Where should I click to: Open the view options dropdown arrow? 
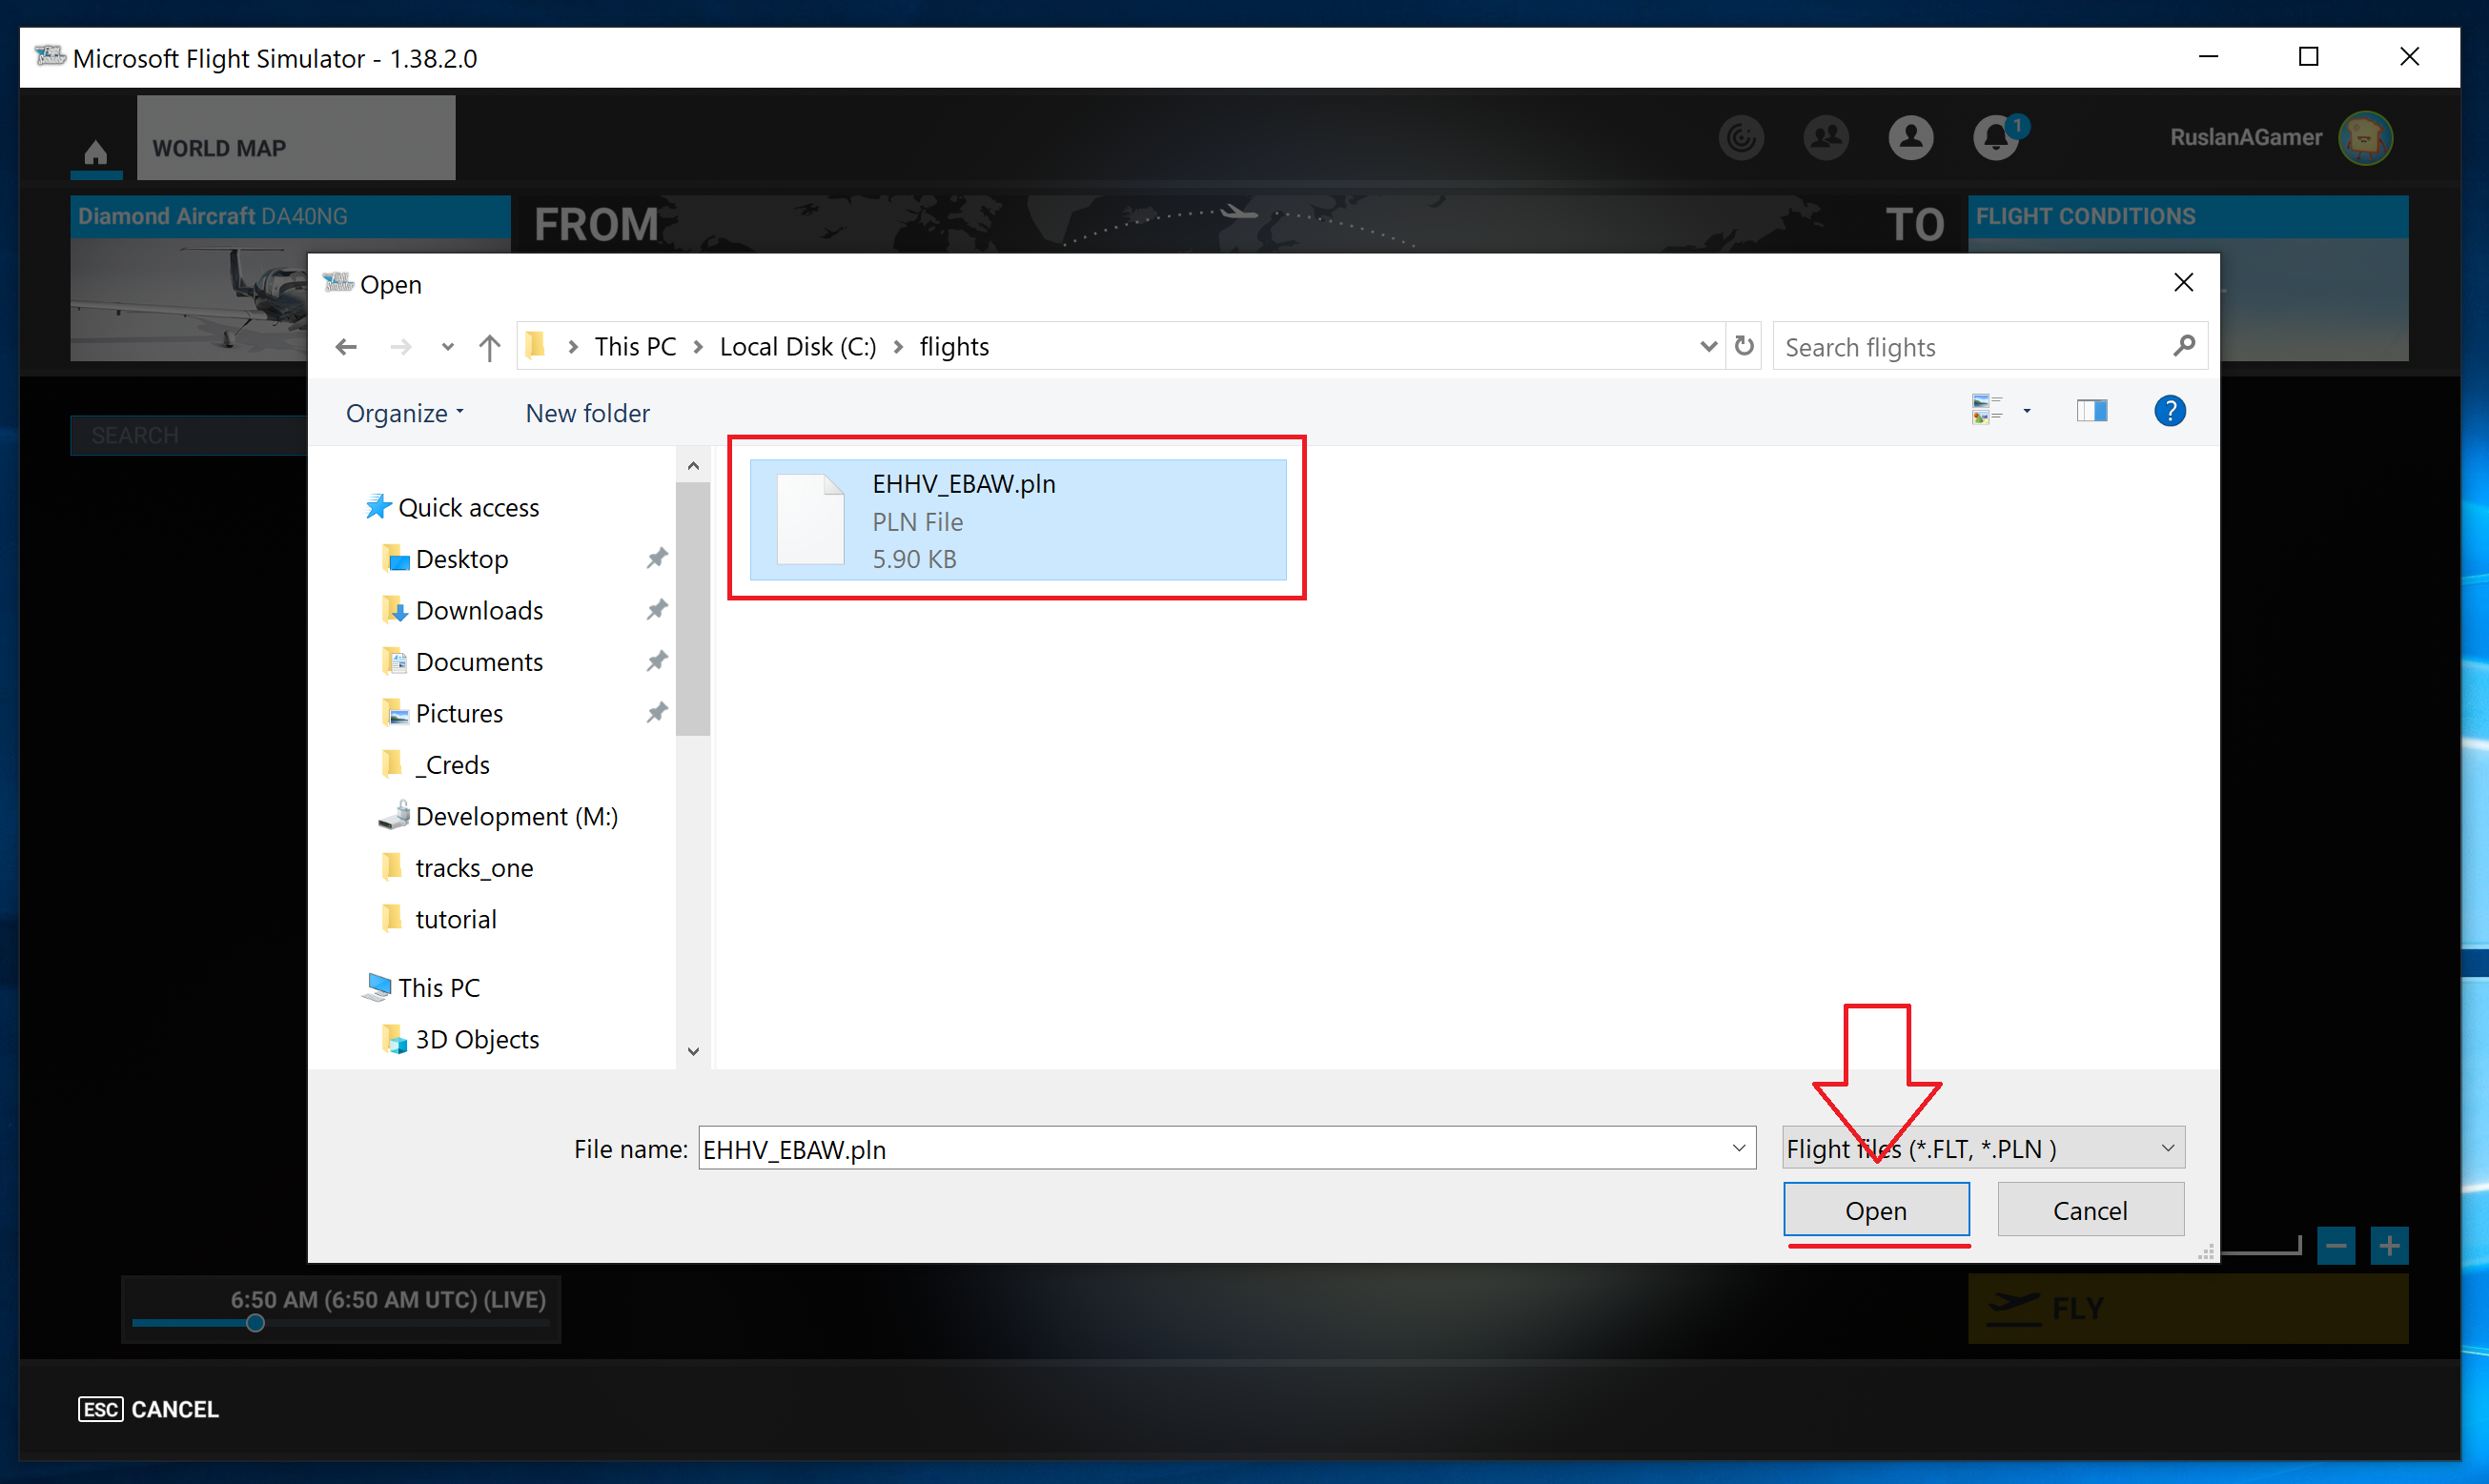tap(2027, 411)
